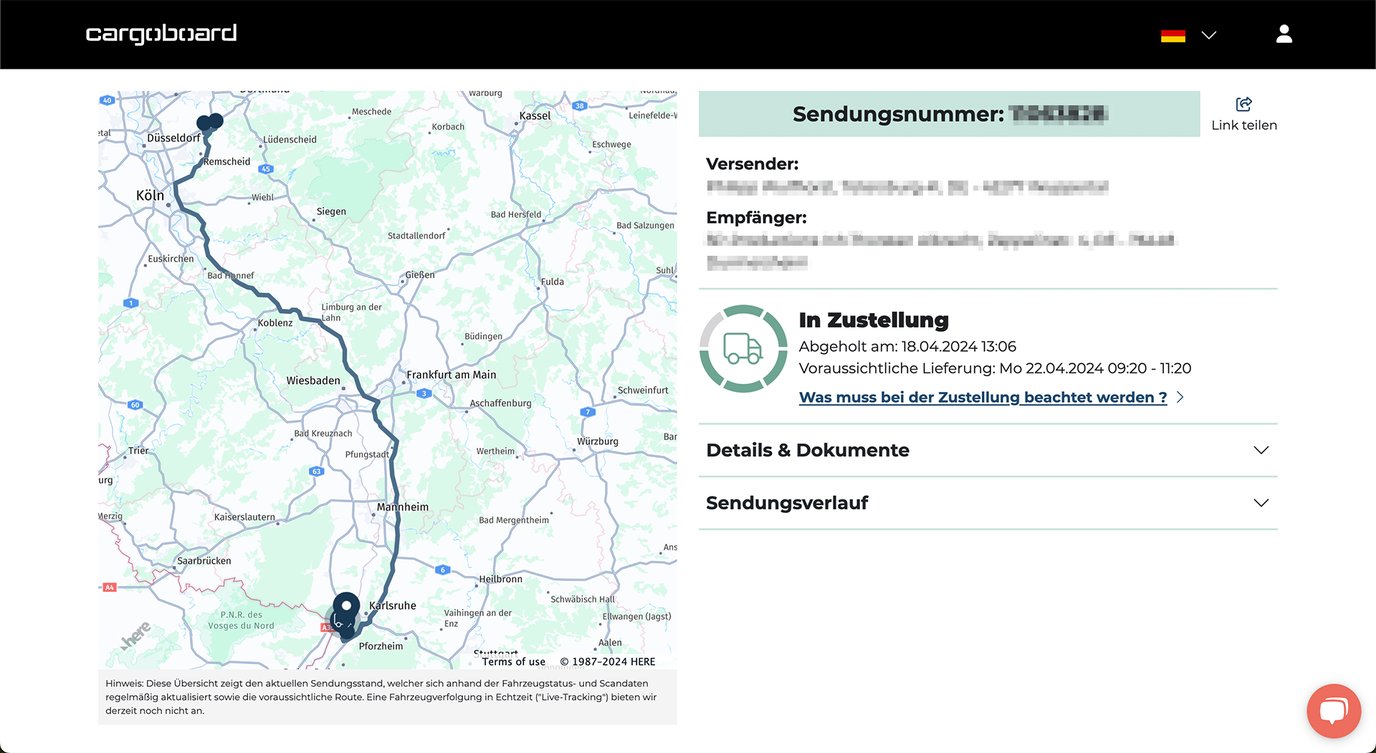Click the arrow after the Zustellung question link

click(x=1180, y=397)
